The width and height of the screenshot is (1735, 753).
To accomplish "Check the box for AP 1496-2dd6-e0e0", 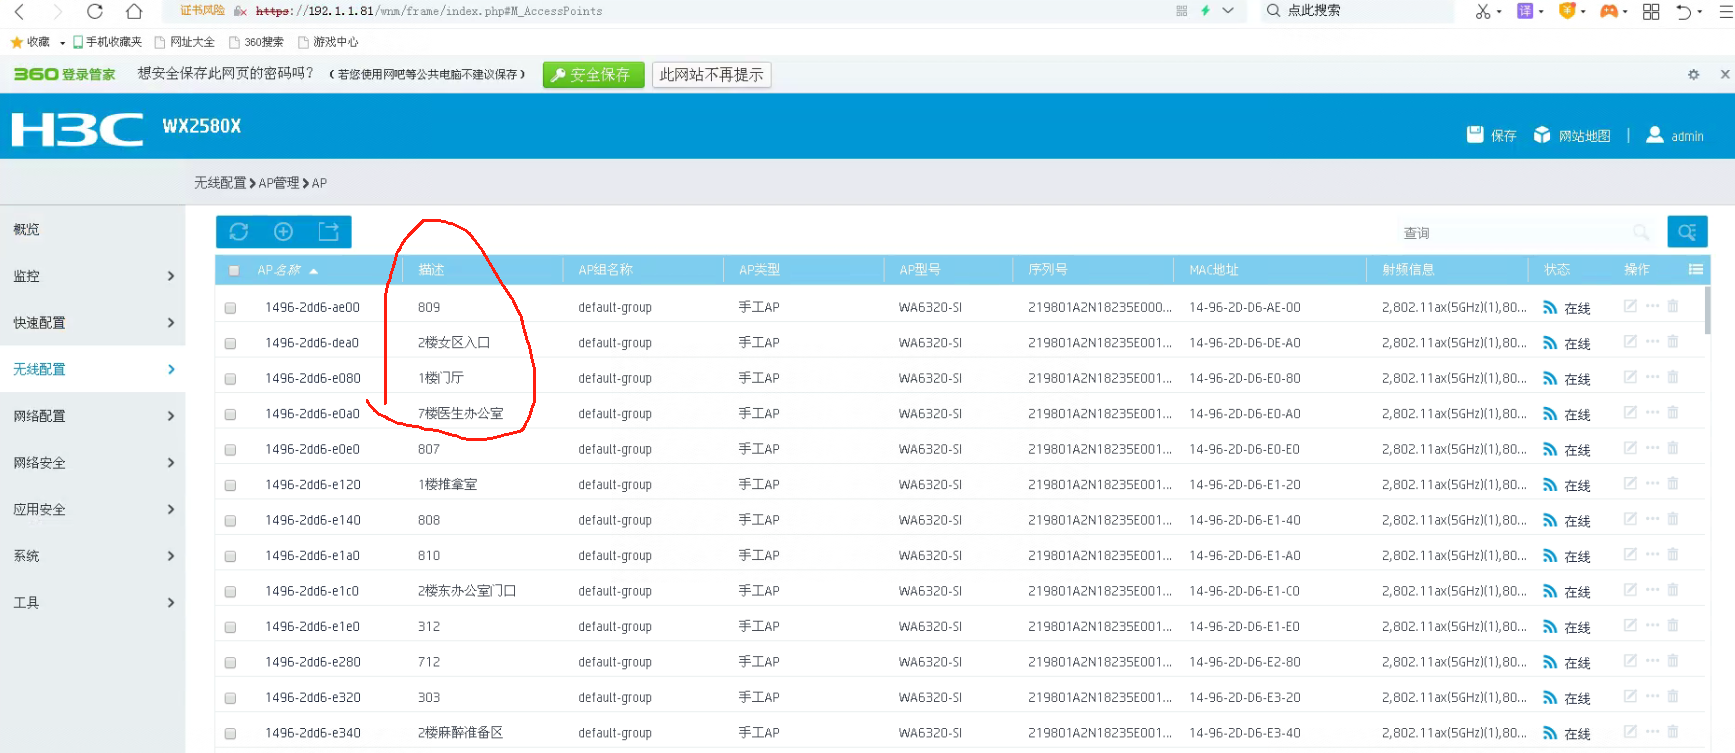I will pos(230,450).
